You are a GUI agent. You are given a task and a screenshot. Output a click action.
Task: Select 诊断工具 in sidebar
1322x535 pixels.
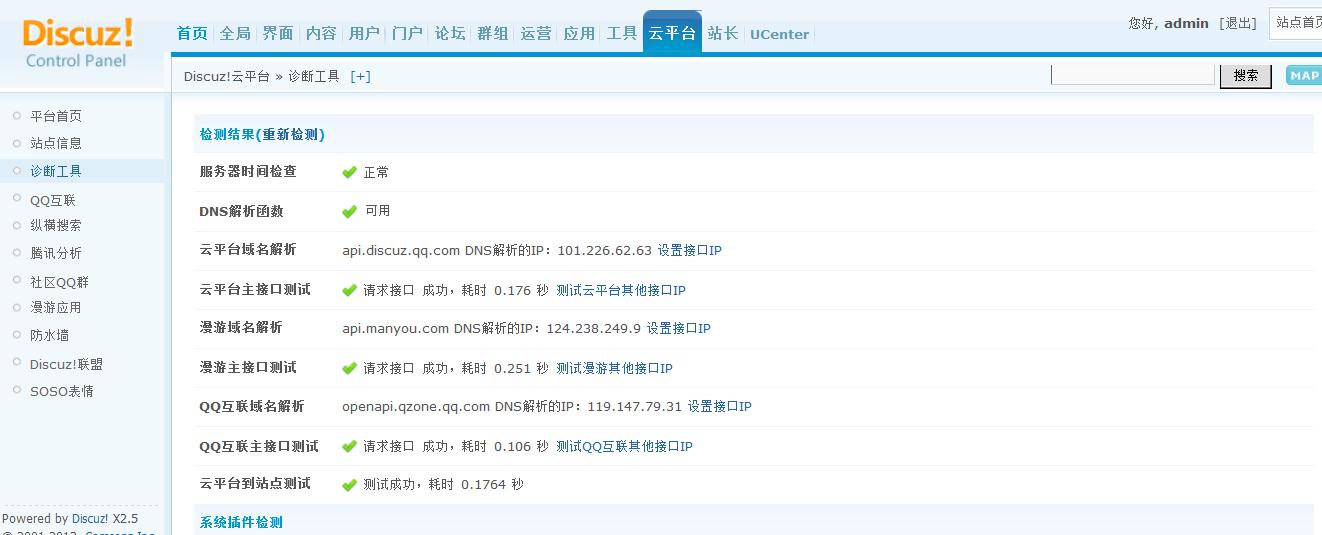point(56,171)
